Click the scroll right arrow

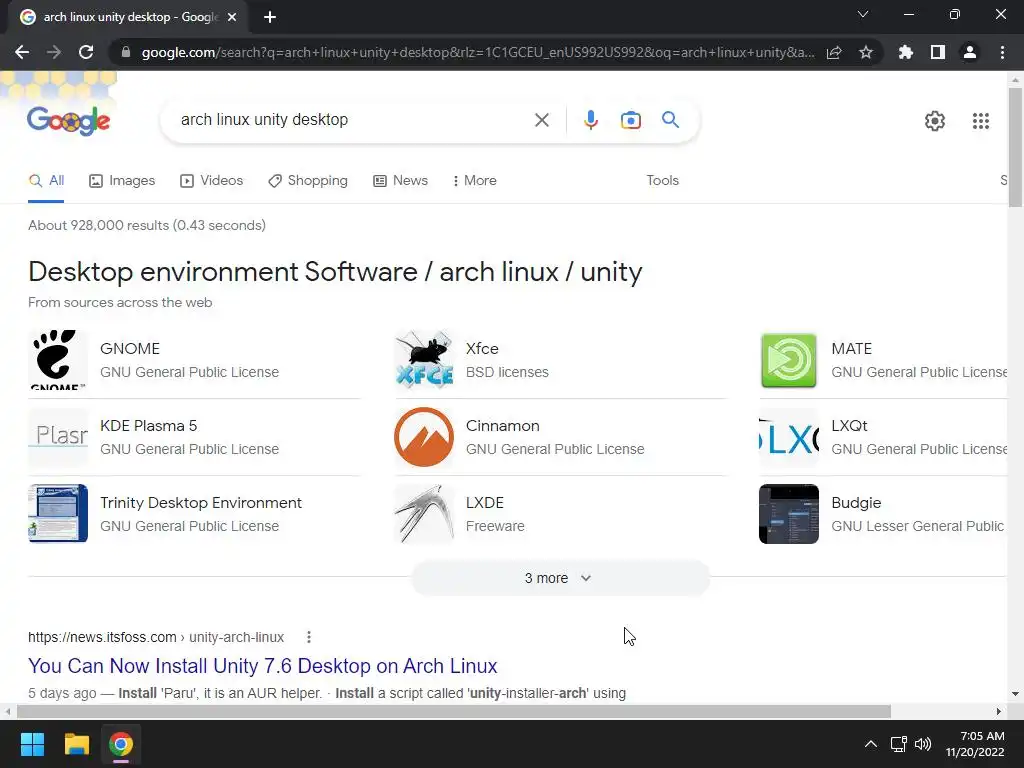(999, 711)
